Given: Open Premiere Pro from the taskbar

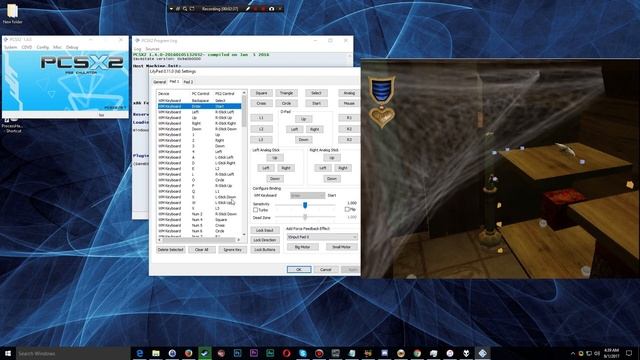Looking at the screenshot, I should (254, 353).
